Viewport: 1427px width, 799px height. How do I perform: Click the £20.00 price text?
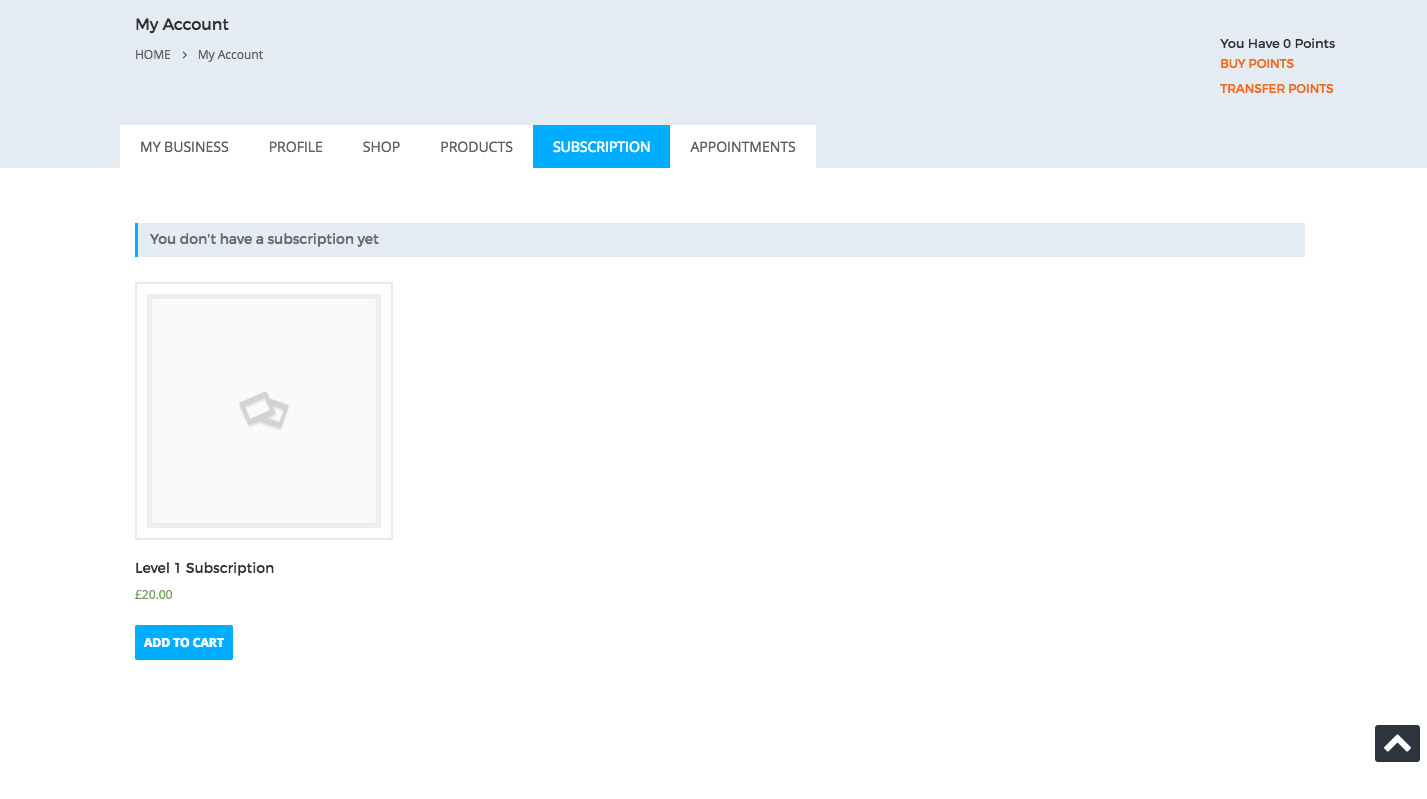coord(154,595)
